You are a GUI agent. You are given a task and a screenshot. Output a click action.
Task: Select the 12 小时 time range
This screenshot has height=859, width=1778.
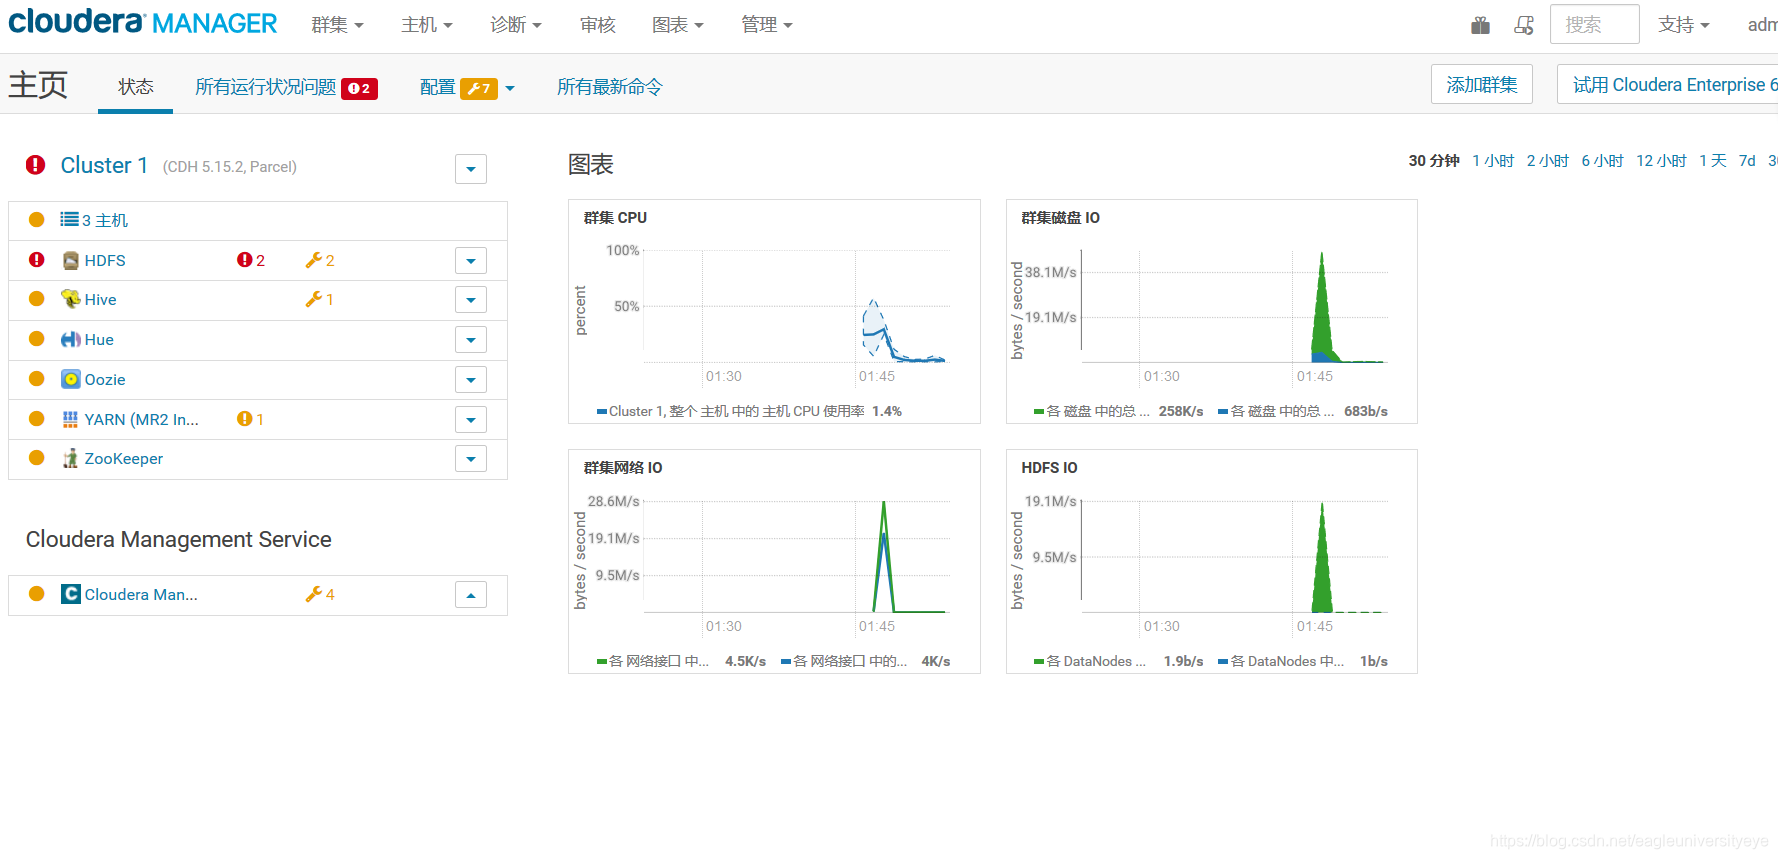(x=1661, y=160)
